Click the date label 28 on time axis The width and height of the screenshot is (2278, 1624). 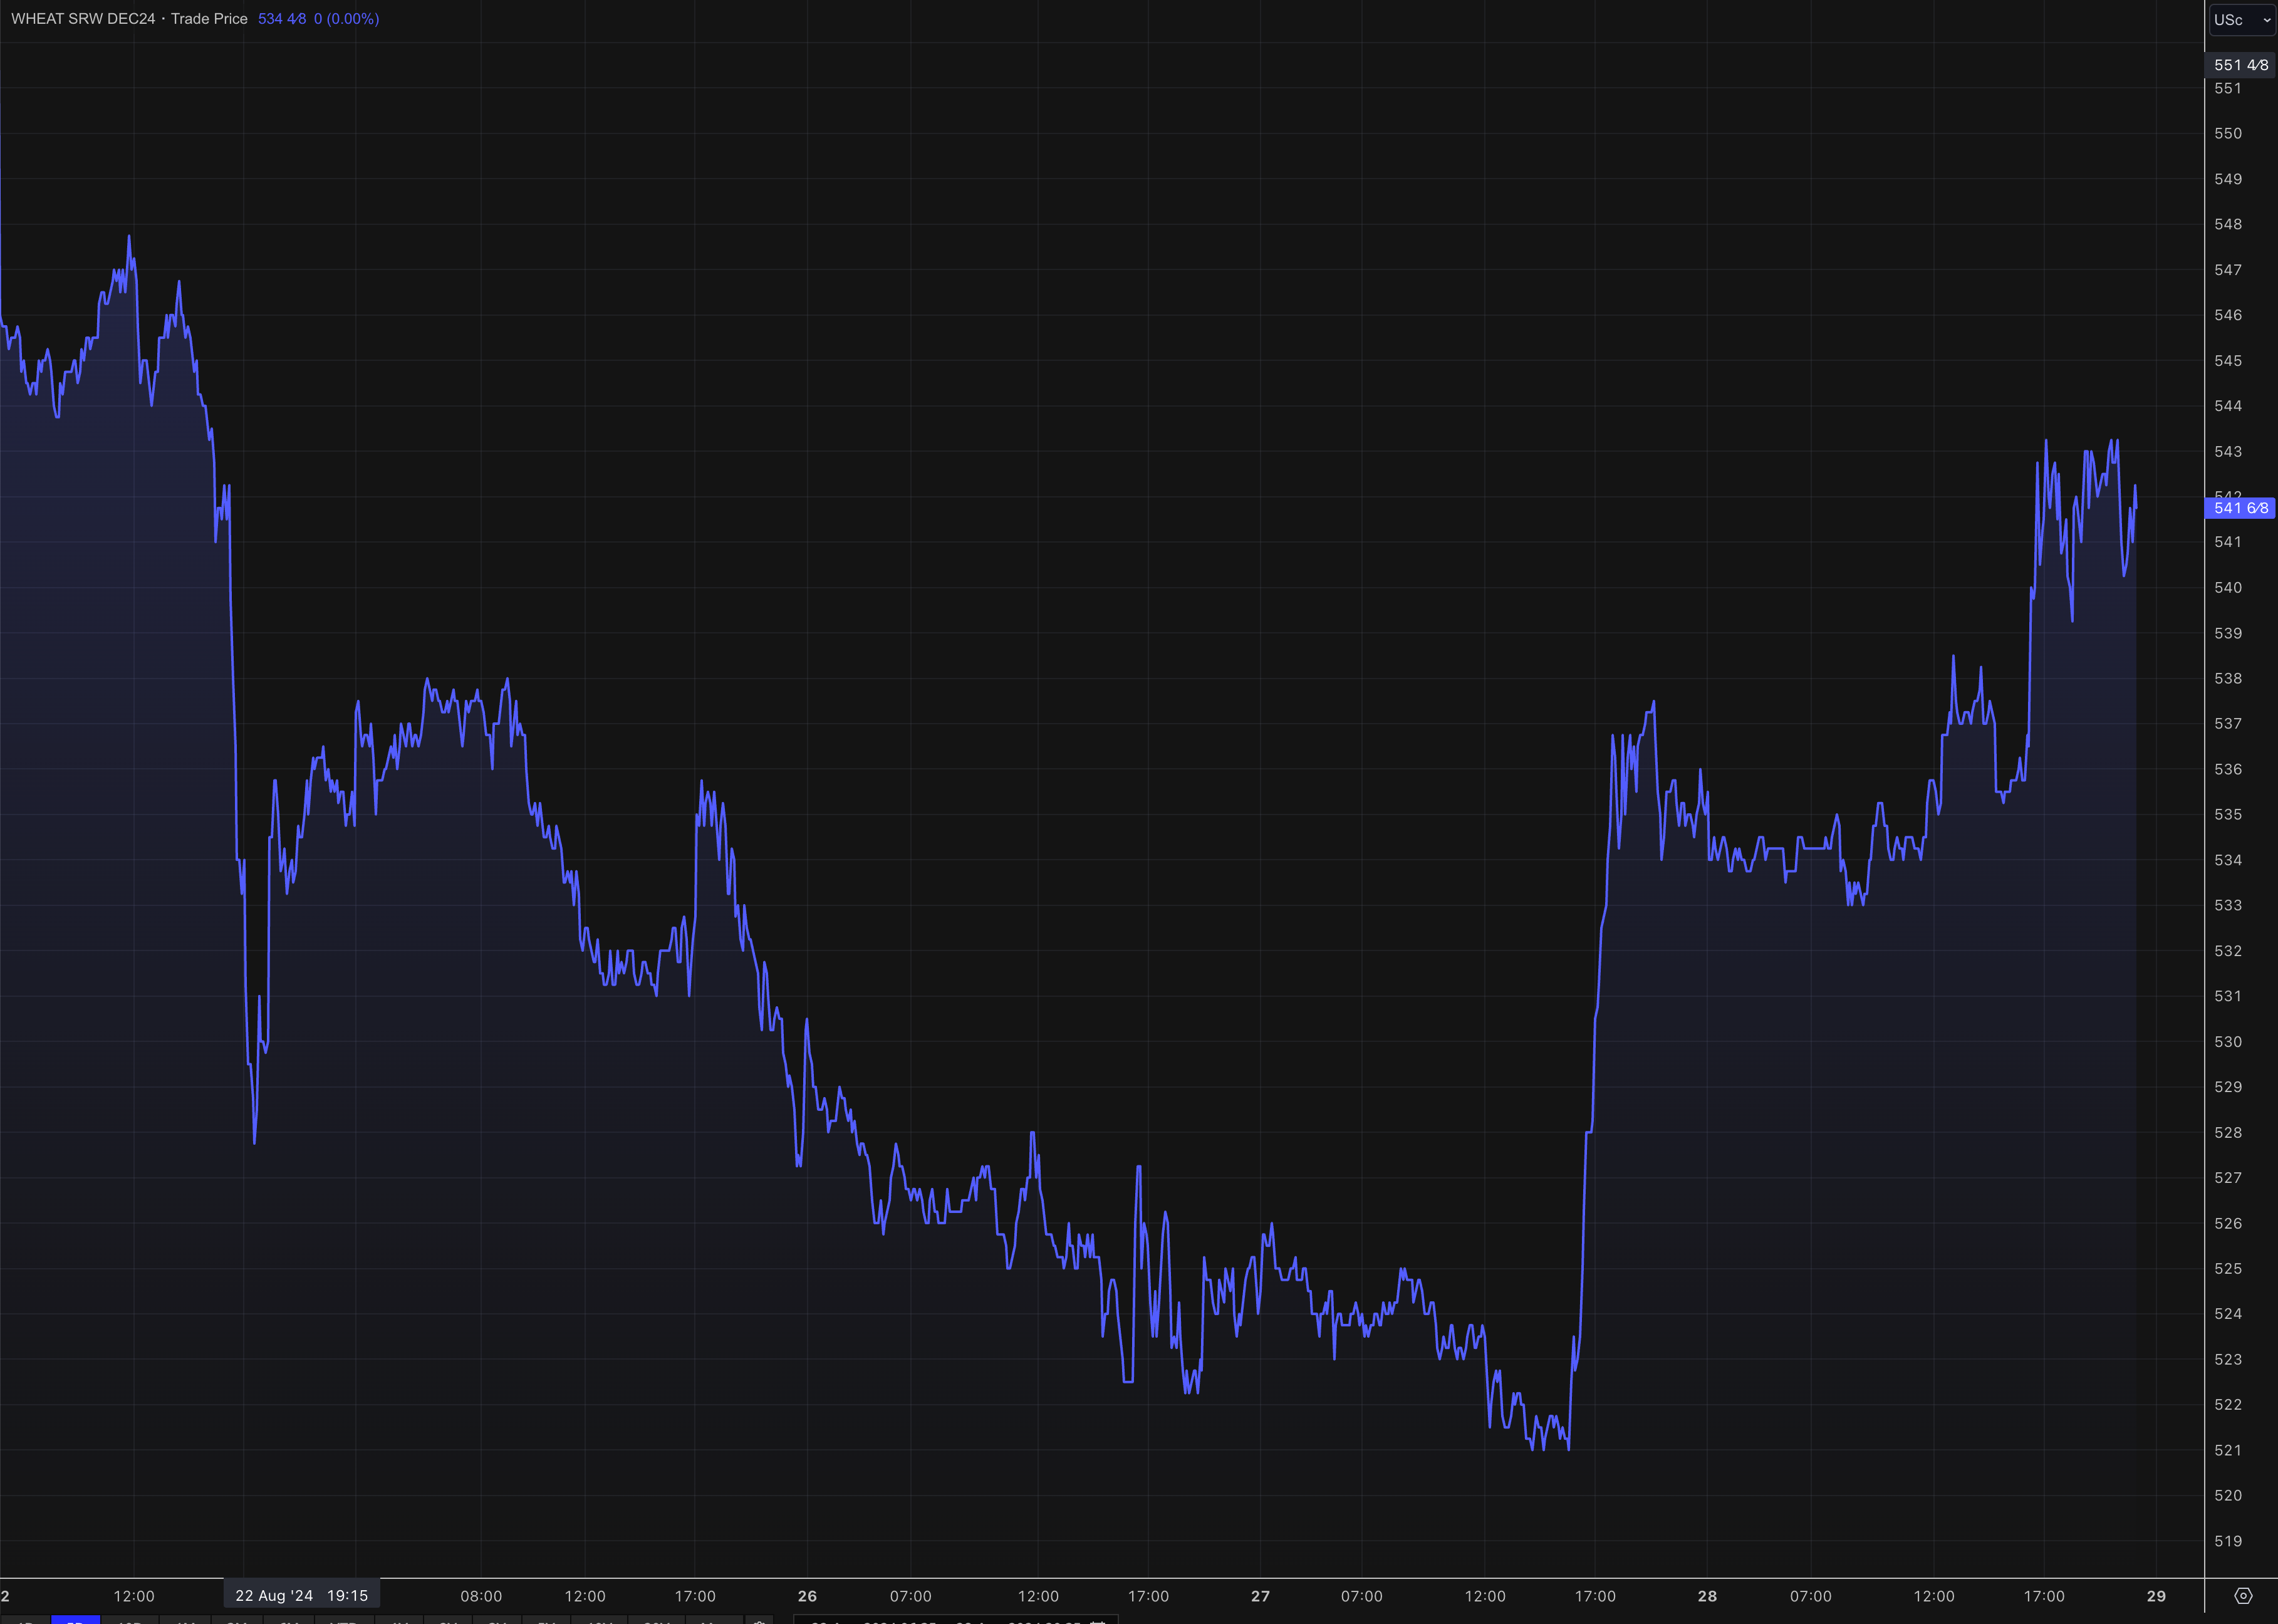point(1707,1596)
